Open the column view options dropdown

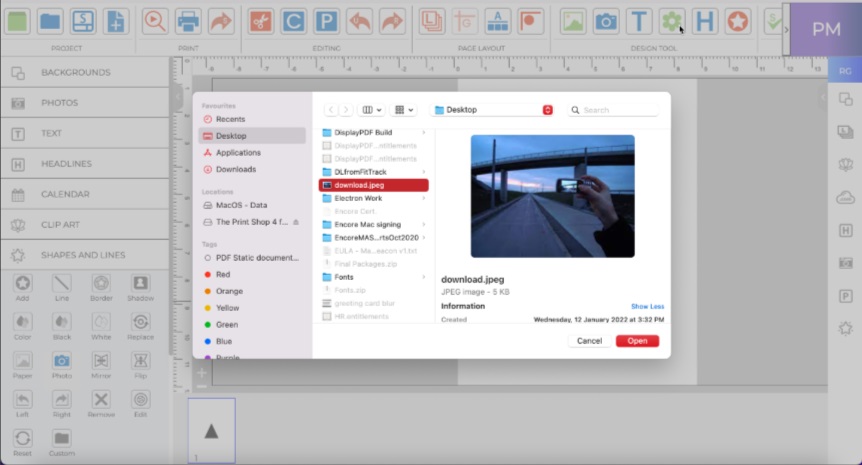[x=372, y=110]
